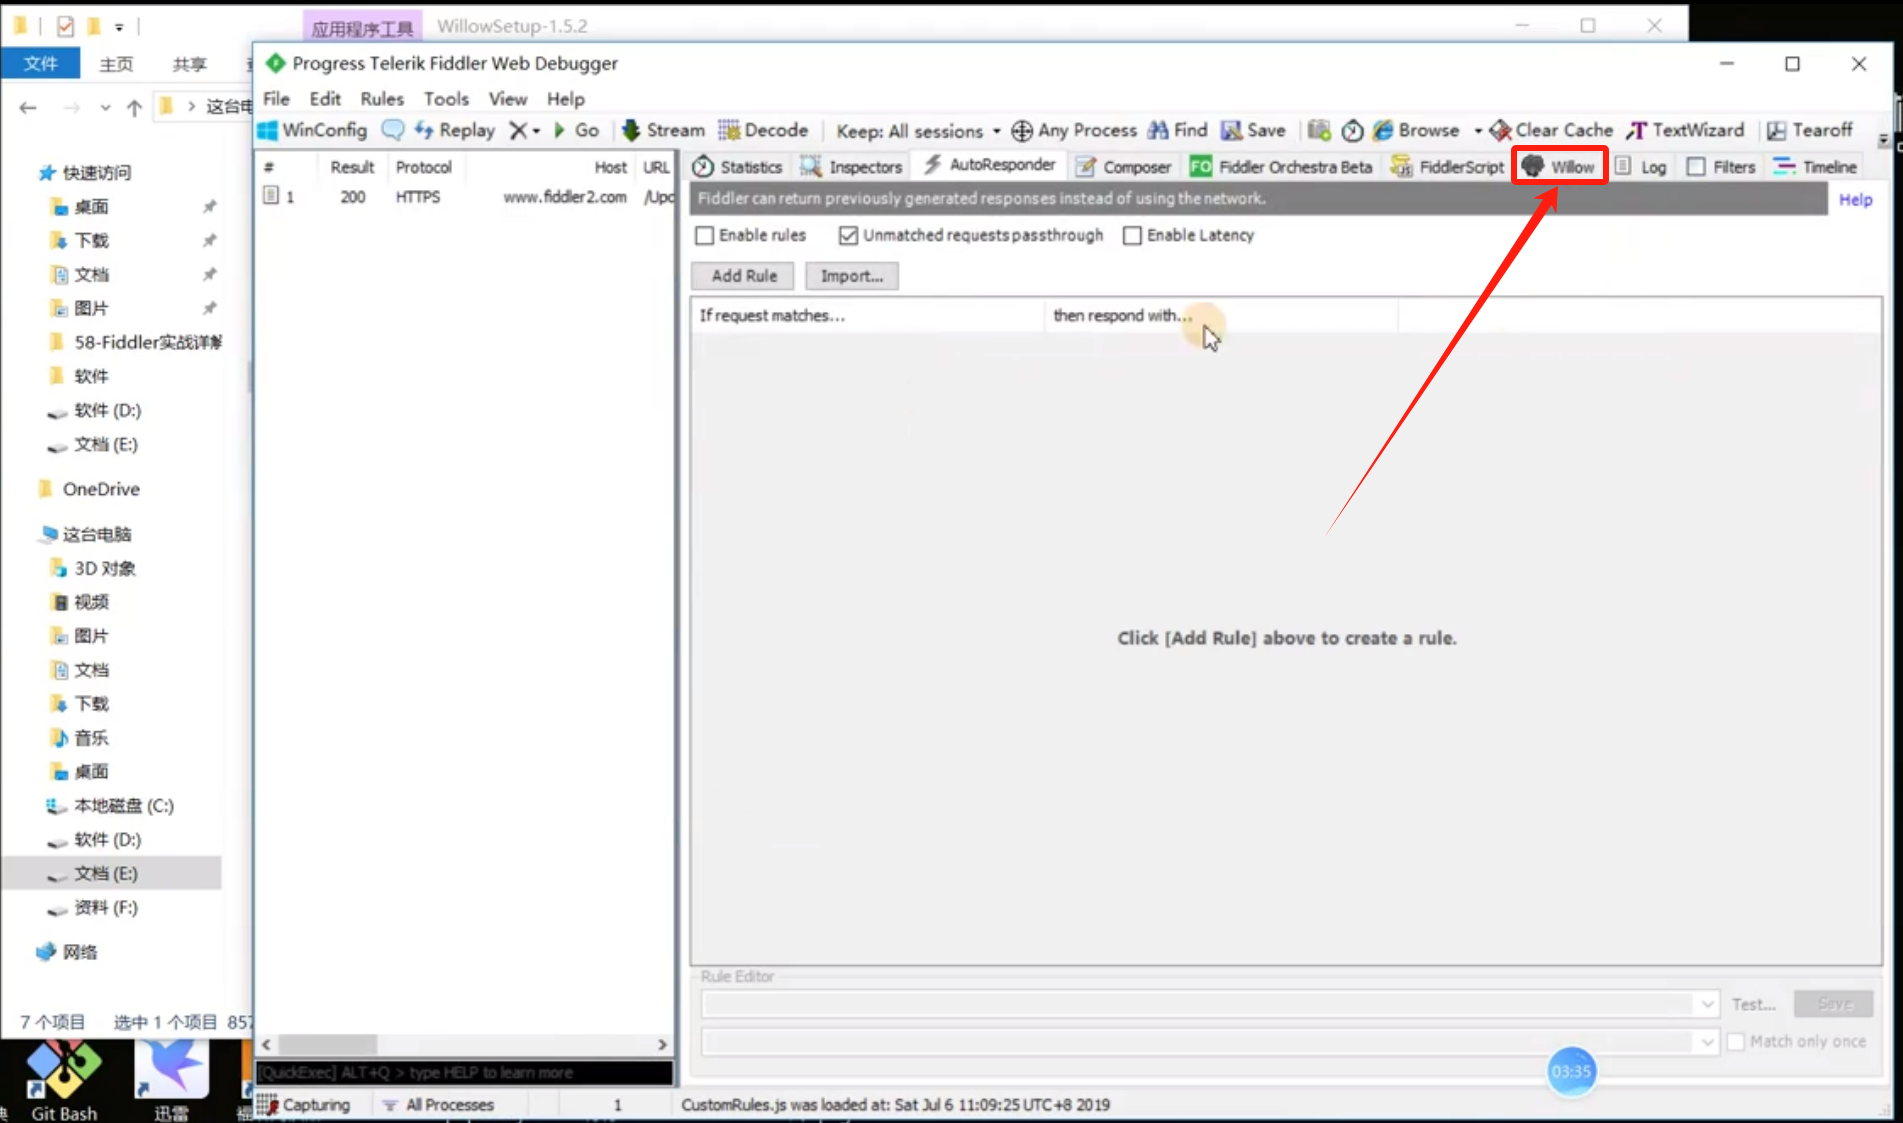
Task: Open the 迅雷 desktop shortcut
Action: click(172, 1080)
